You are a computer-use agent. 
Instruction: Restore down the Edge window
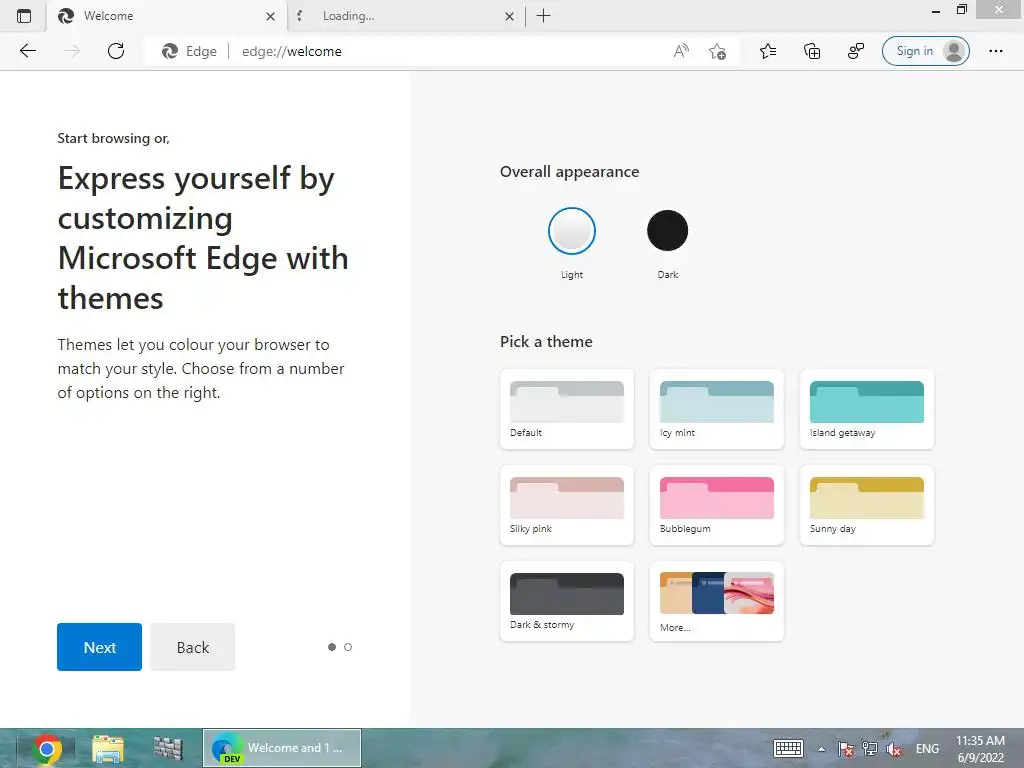(x=961, y=10)
